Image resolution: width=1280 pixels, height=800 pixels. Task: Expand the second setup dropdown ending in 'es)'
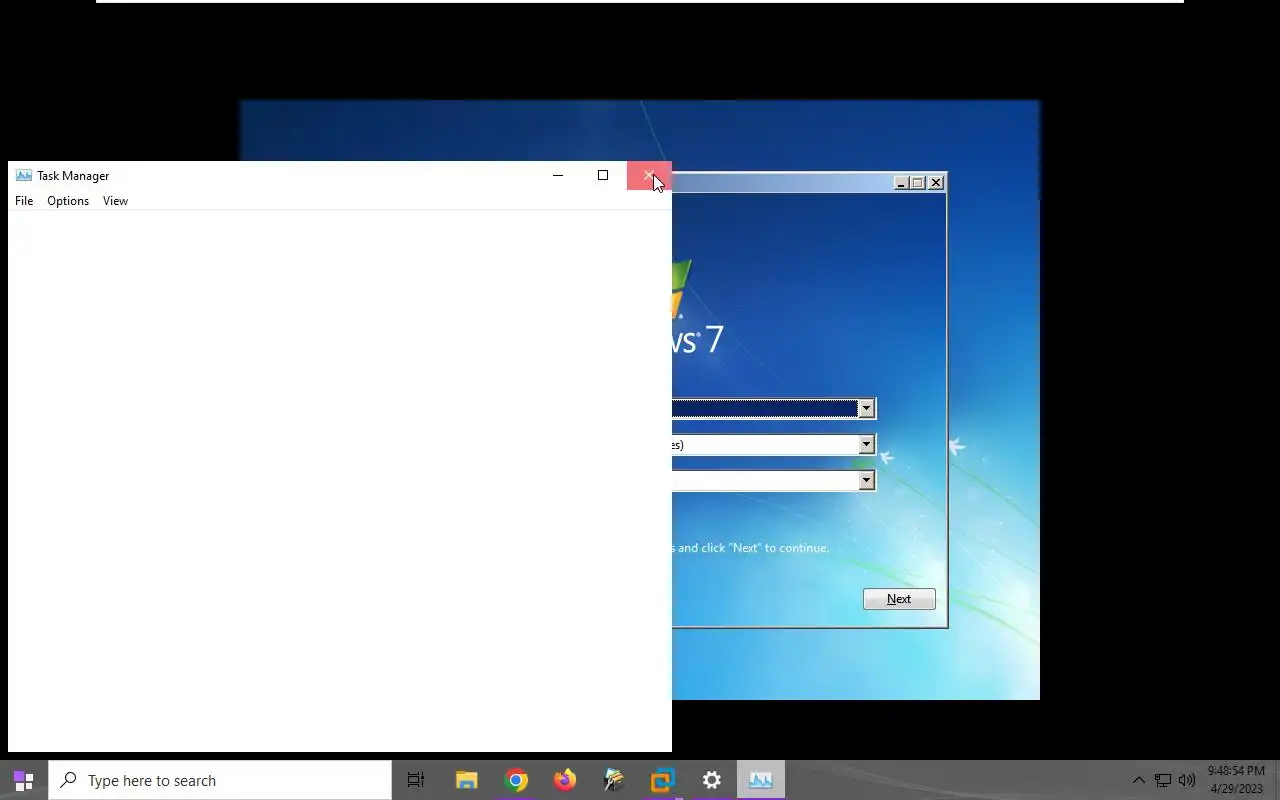pyautogui.click(x=866, y=444)
